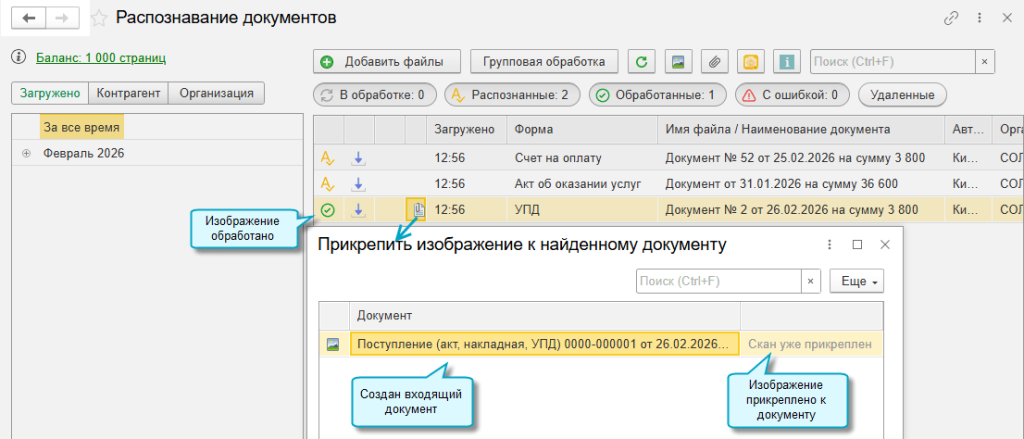1024x439 pixels.
Task: Click the attached document icon in the УПД row
Action: tap(418, 210)
